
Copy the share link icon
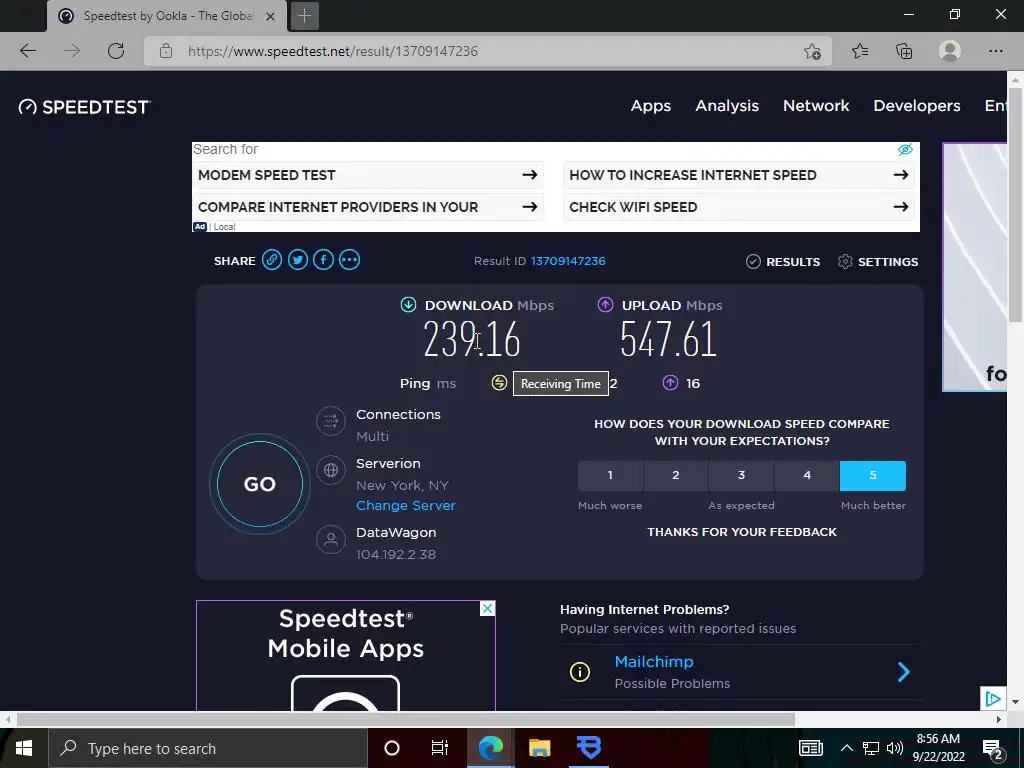(x=272, y=260)
